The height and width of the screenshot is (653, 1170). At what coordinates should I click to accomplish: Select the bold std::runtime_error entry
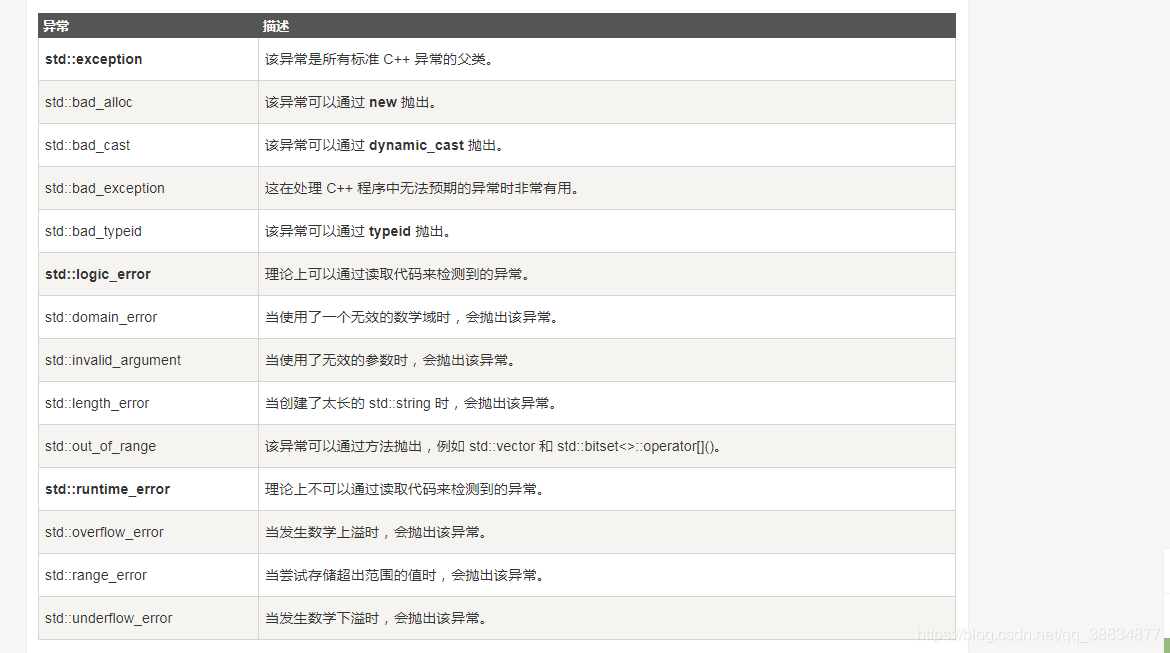tap(104, 489)
